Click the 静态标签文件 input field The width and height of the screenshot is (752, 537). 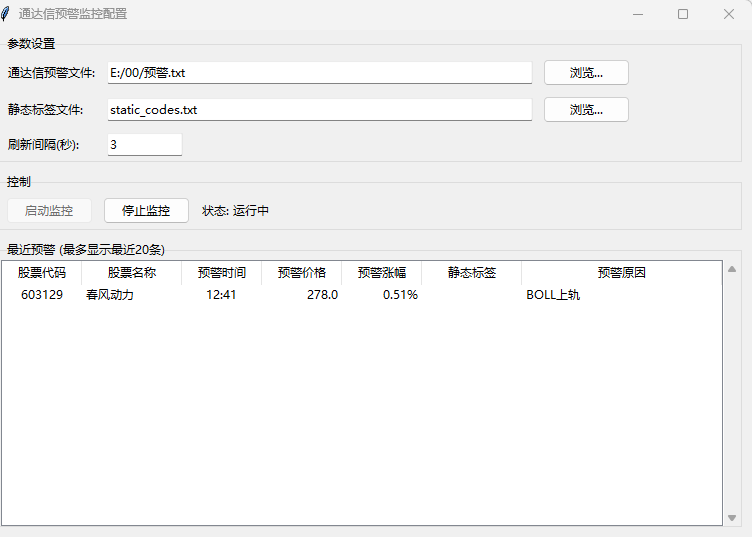(320, 110)
